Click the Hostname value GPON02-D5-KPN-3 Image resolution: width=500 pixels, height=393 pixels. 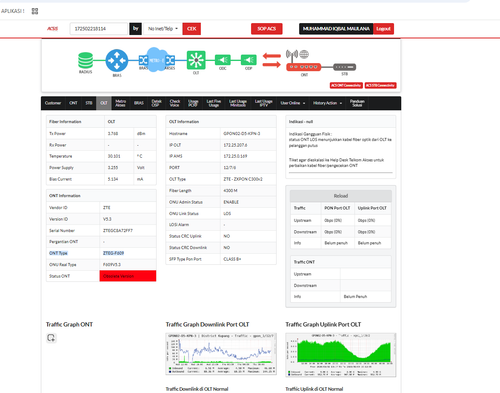click(x=242, y=134)
